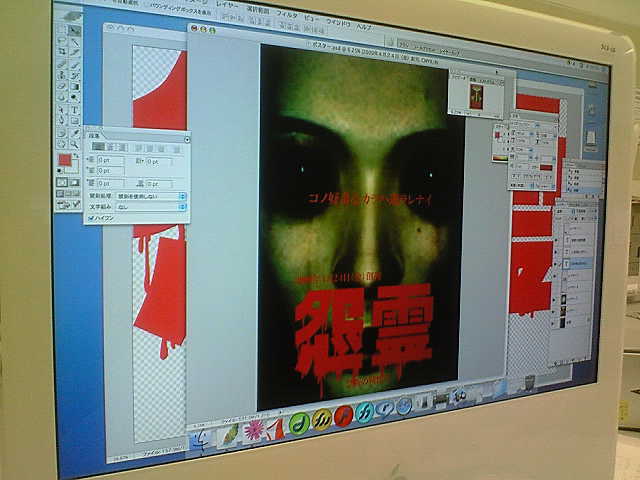The height and width of the screenshot is (480, 640).
Task: Open the ビュー menu
Action: [x=311, y=18]
